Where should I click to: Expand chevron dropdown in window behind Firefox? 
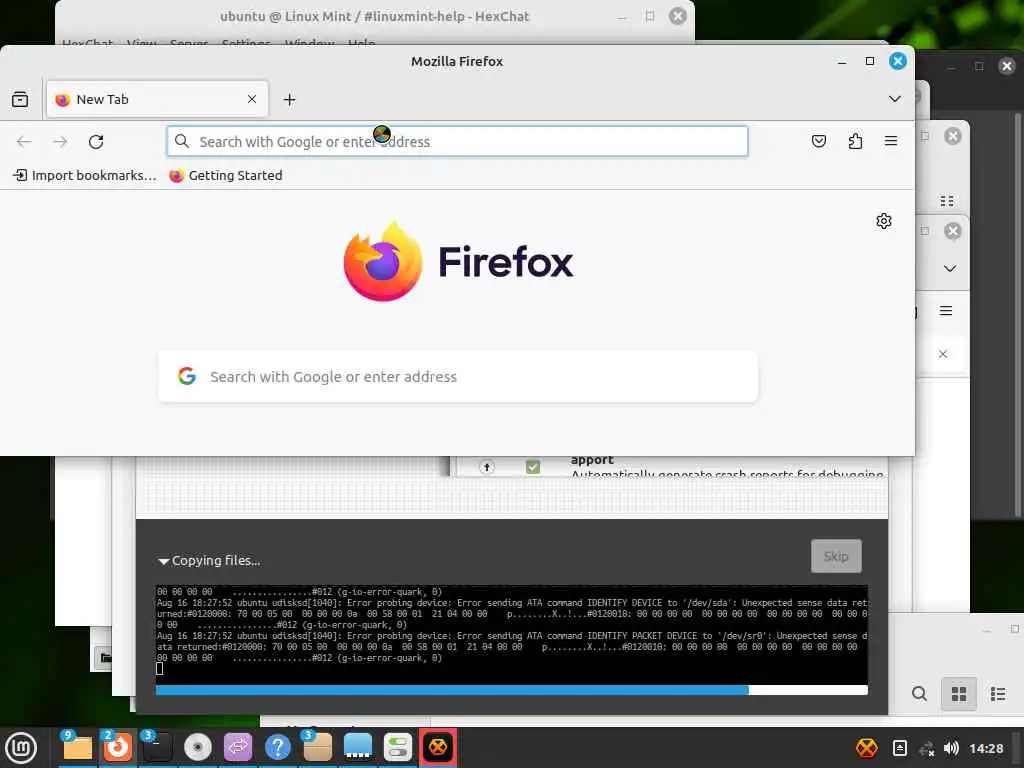(x=950, y=268)
